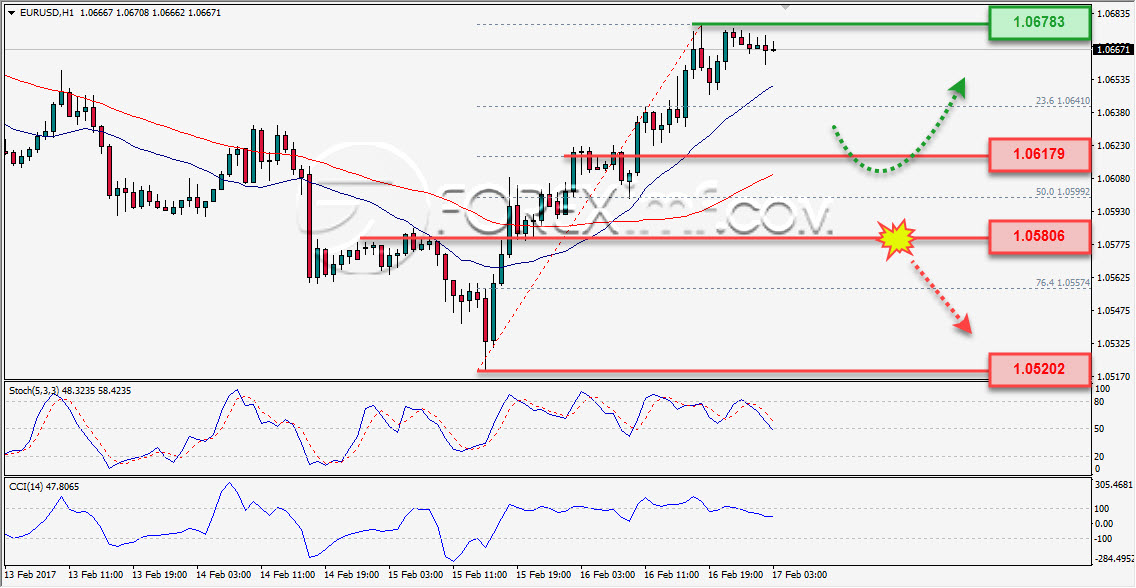The width and height of the screenshot is (1136, 588).
Task: Click 1.06080 on the price axis
Action: (1112, 178)
